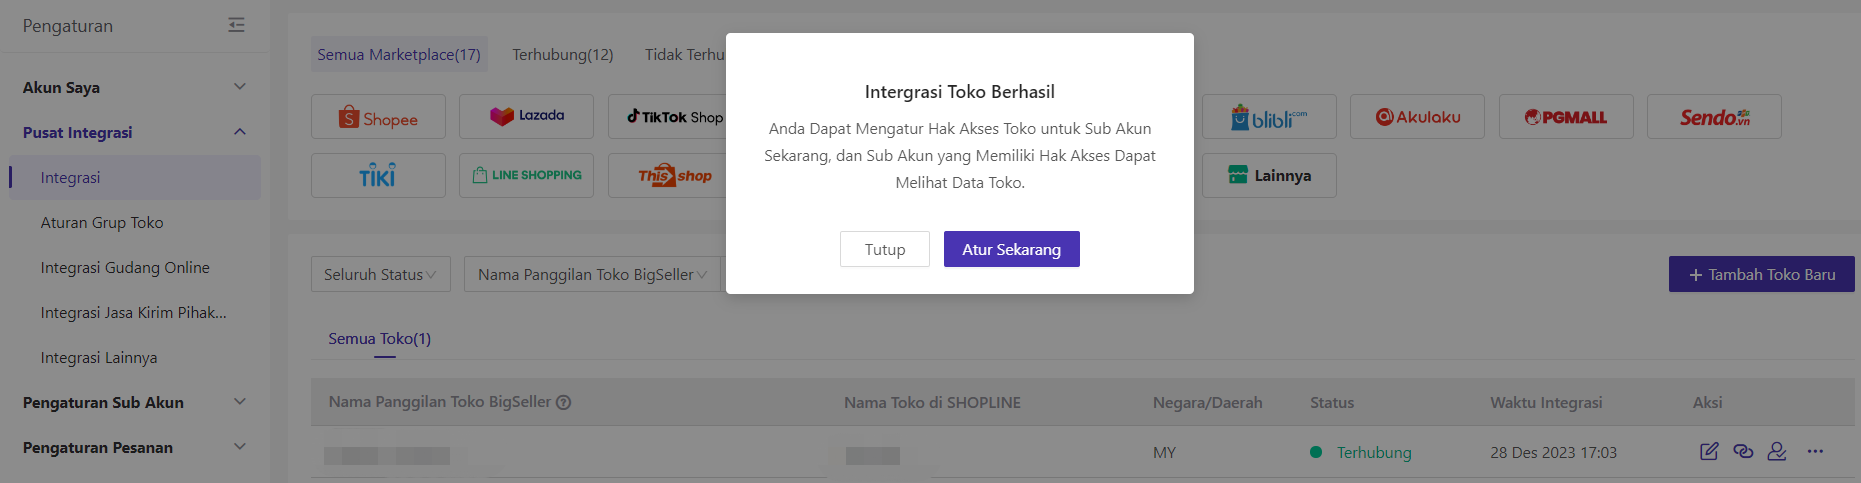
Task: Select the Lazada marketplace logo
Action: (x=526, y=116)
